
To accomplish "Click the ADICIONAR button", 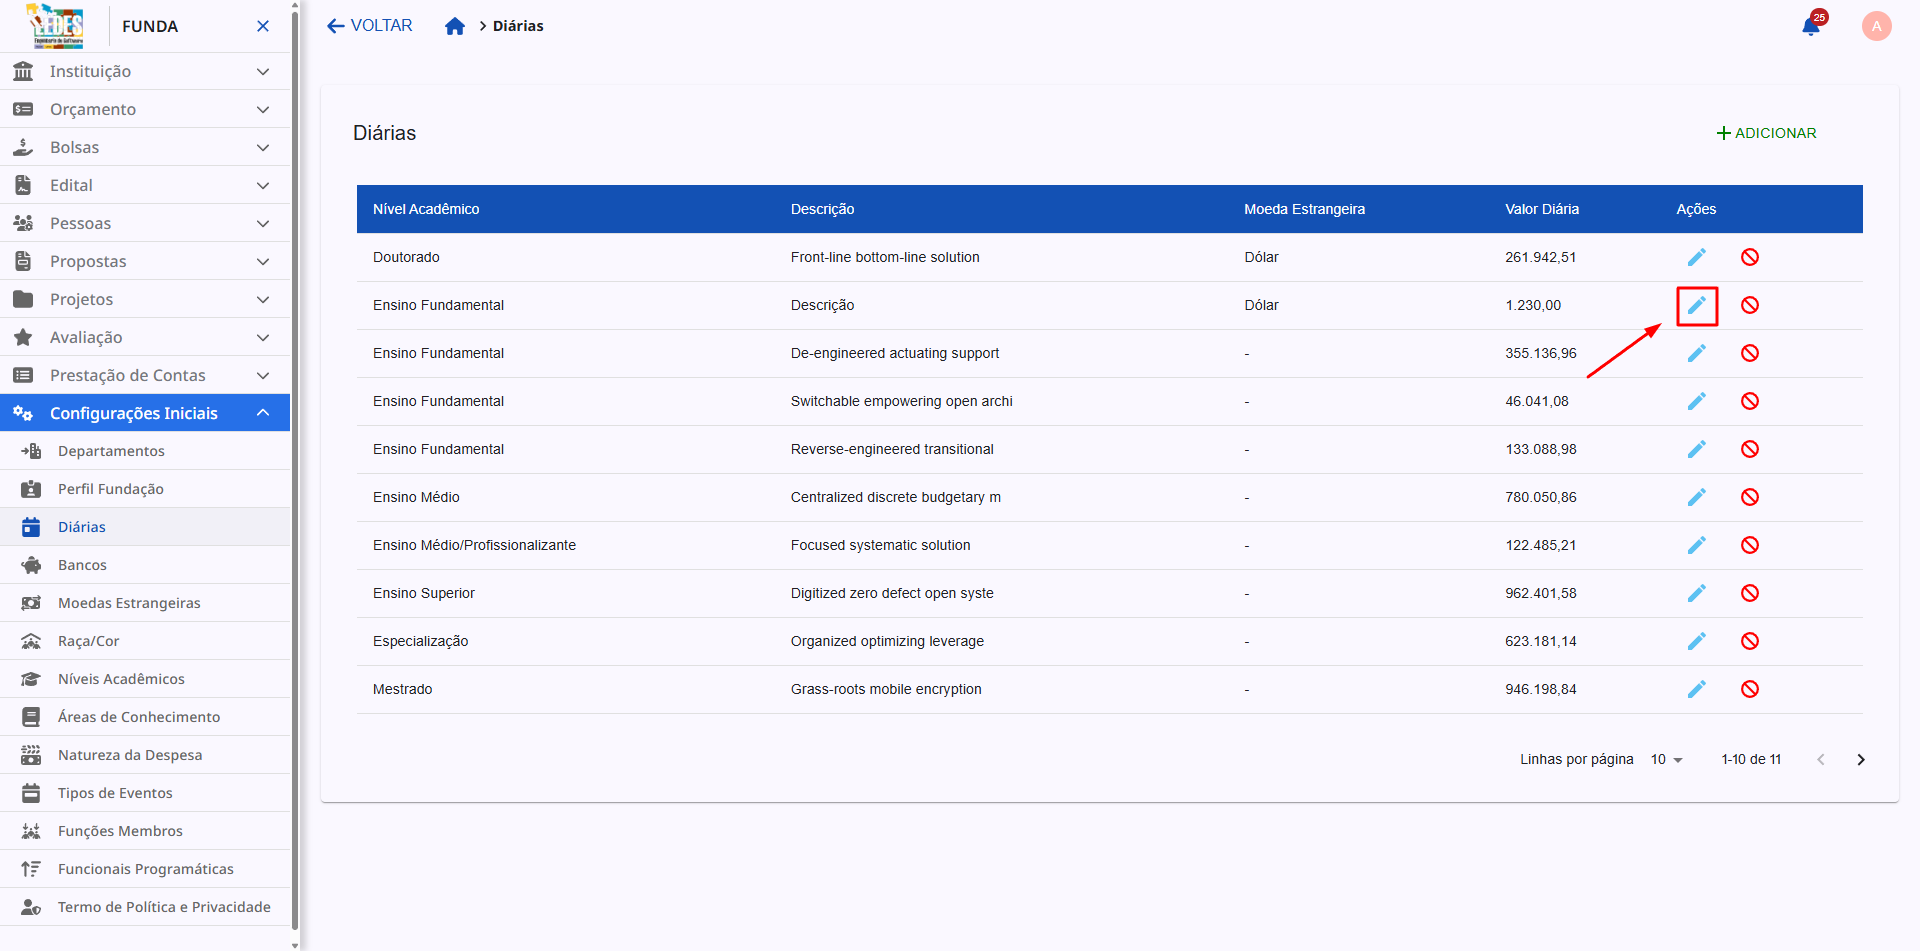I will click(x=1766, y=133).
